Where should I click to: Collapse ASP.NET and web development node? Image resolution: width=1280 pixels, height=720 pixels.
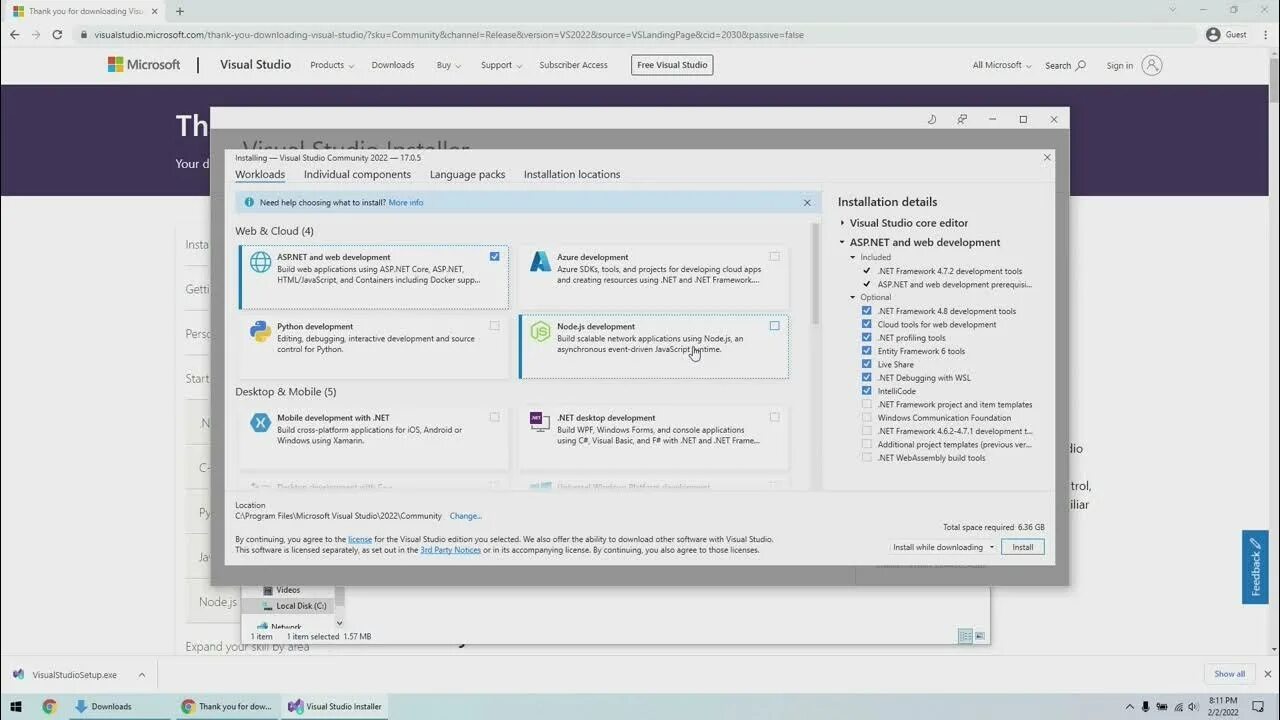click(843, 242)
